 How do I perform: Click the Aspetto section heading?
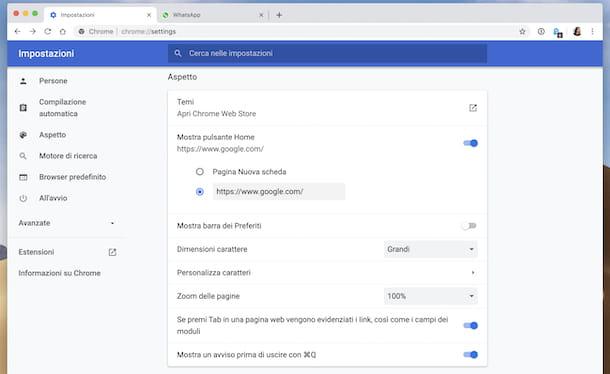click(x=182, y=77)
